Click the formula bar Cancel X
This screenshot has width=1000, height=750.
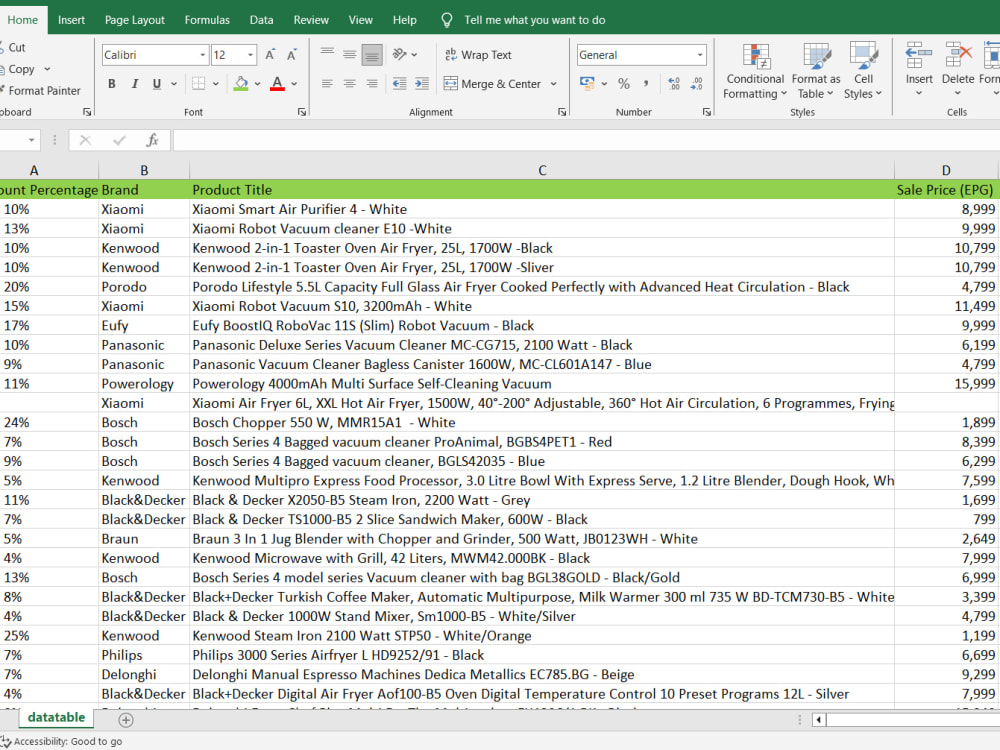tap(85, 140)
